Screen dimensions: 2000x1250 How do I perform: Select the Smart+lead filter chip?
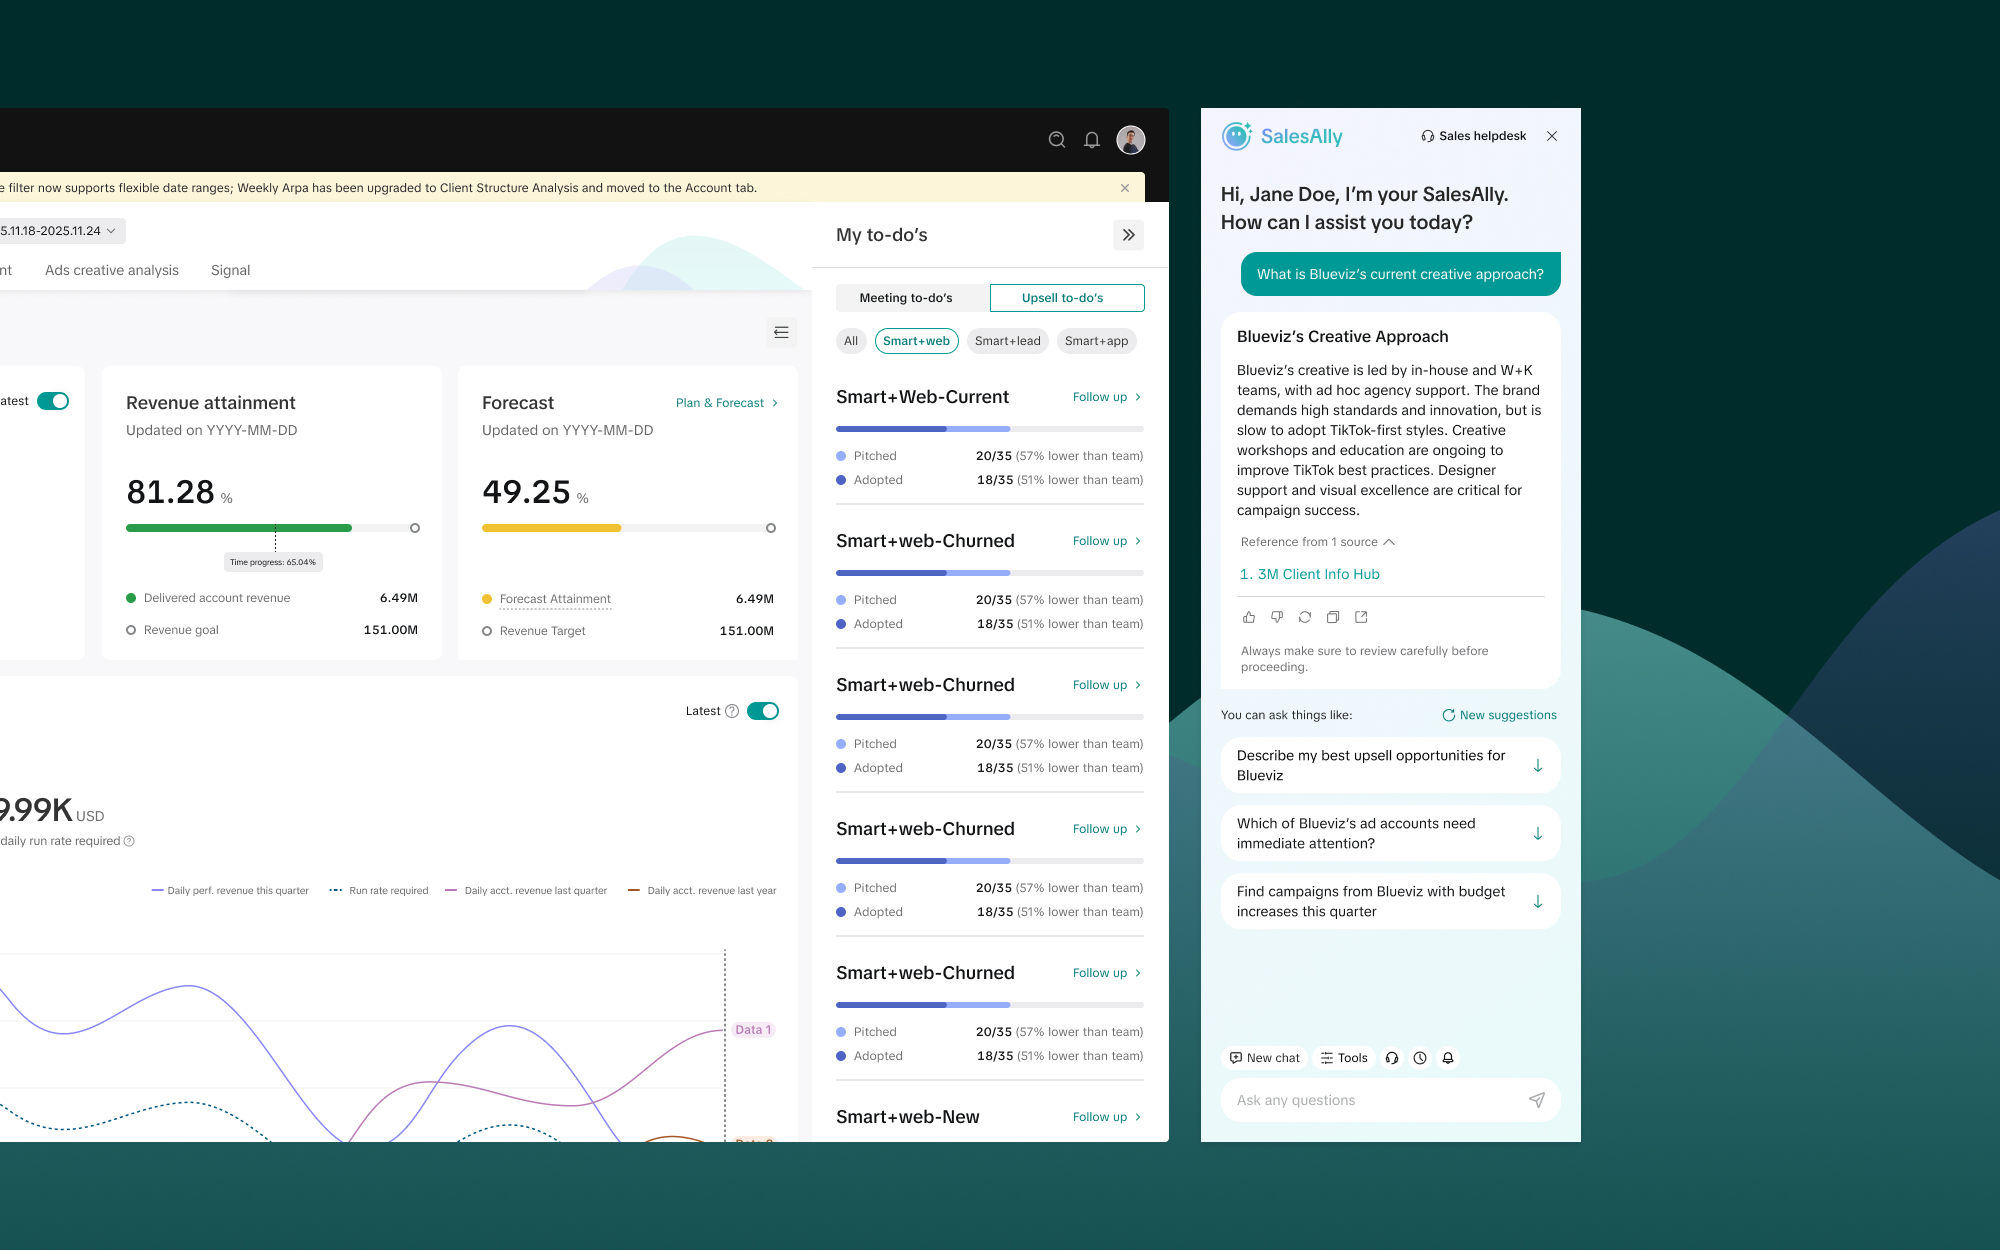[1007, 341]
